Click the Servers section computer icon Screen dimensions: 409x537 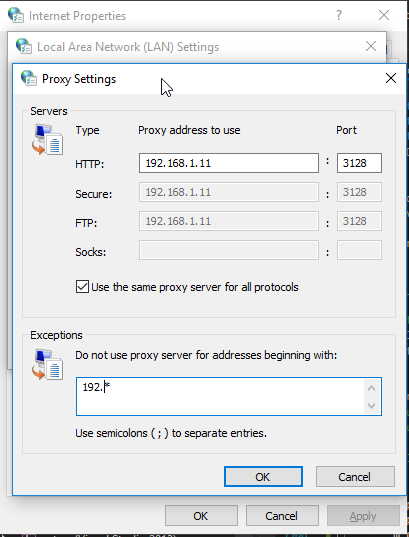(x=48, y=140)
